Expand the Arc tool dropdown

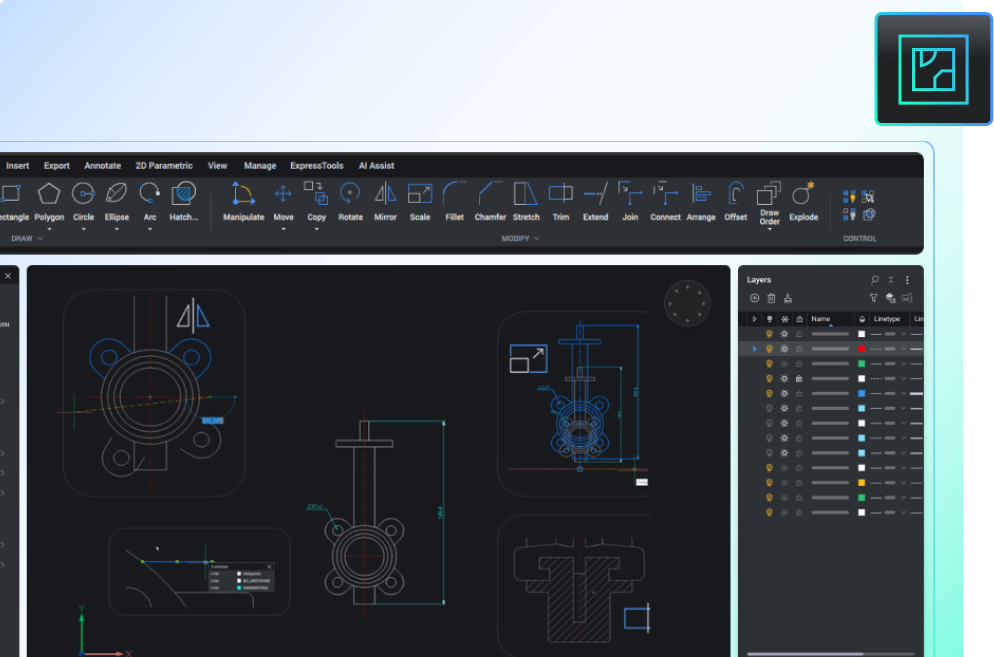point(150,229)
